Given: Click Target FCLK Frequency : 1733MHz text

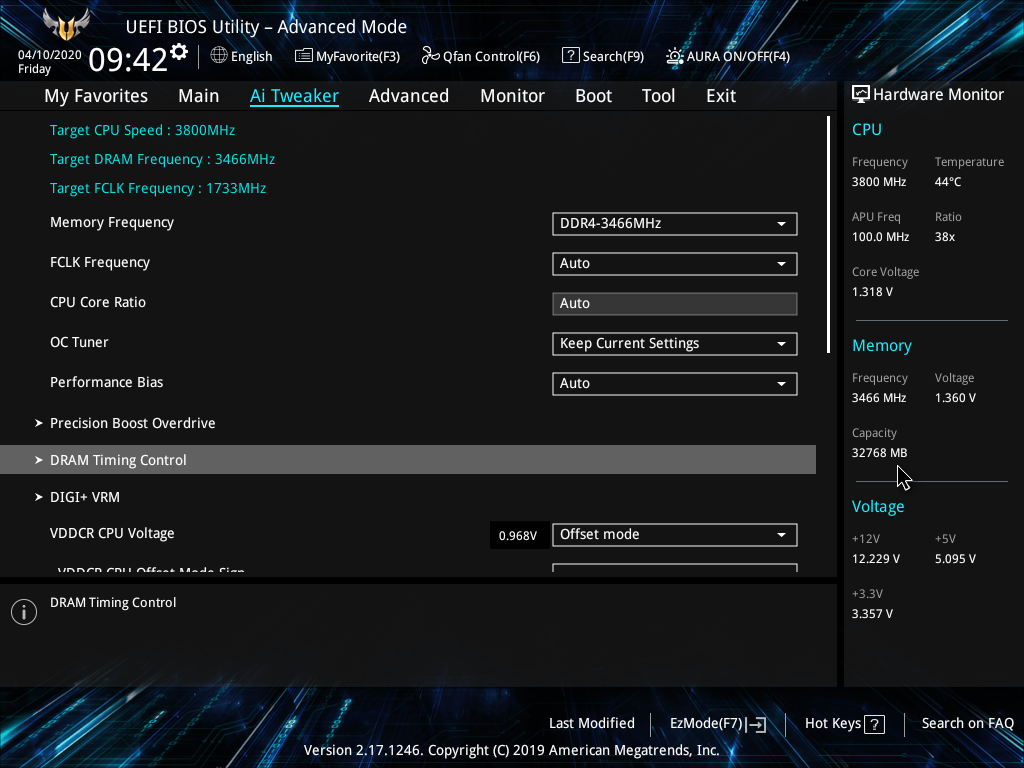Looking at the screenshot, I should pos(157,188).
